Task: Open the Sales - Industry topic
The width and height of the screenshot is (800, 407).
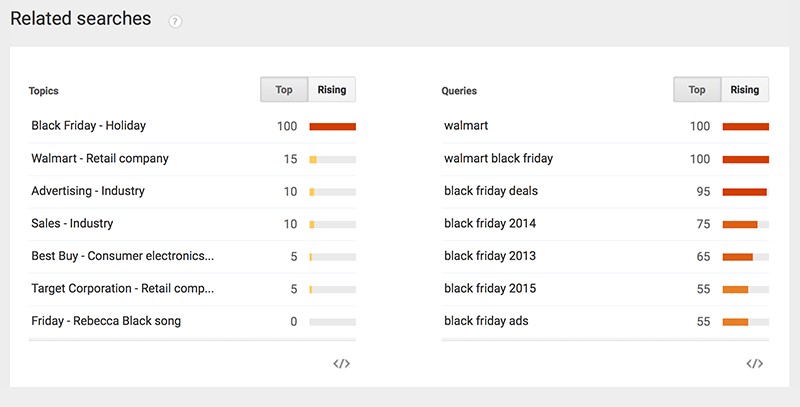Action: coord(72,223)
